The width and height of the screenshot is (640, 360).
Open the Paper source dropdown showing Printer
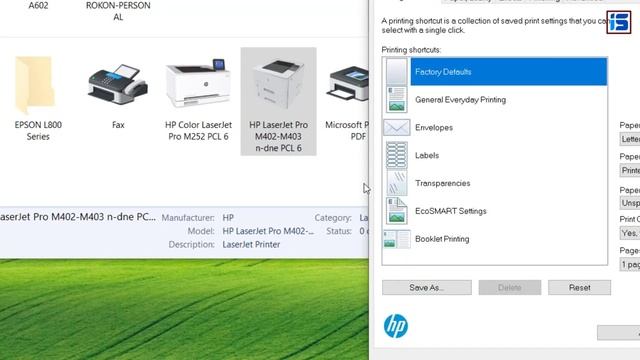(630, 170)
